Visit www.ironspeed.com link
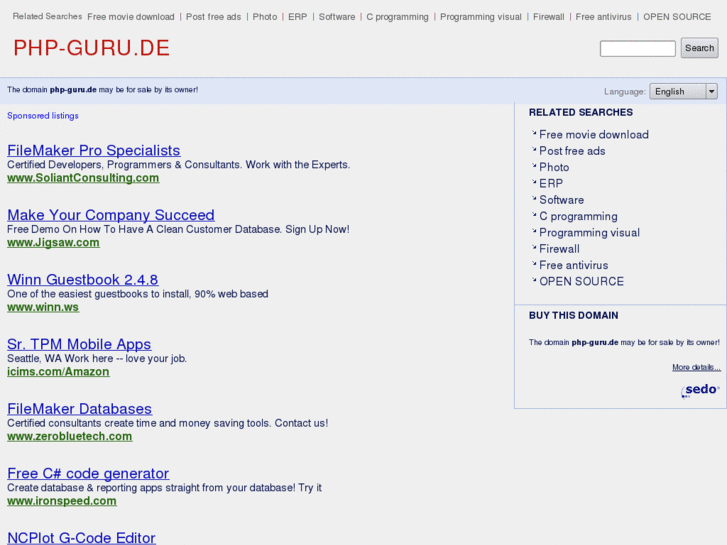 62,501
